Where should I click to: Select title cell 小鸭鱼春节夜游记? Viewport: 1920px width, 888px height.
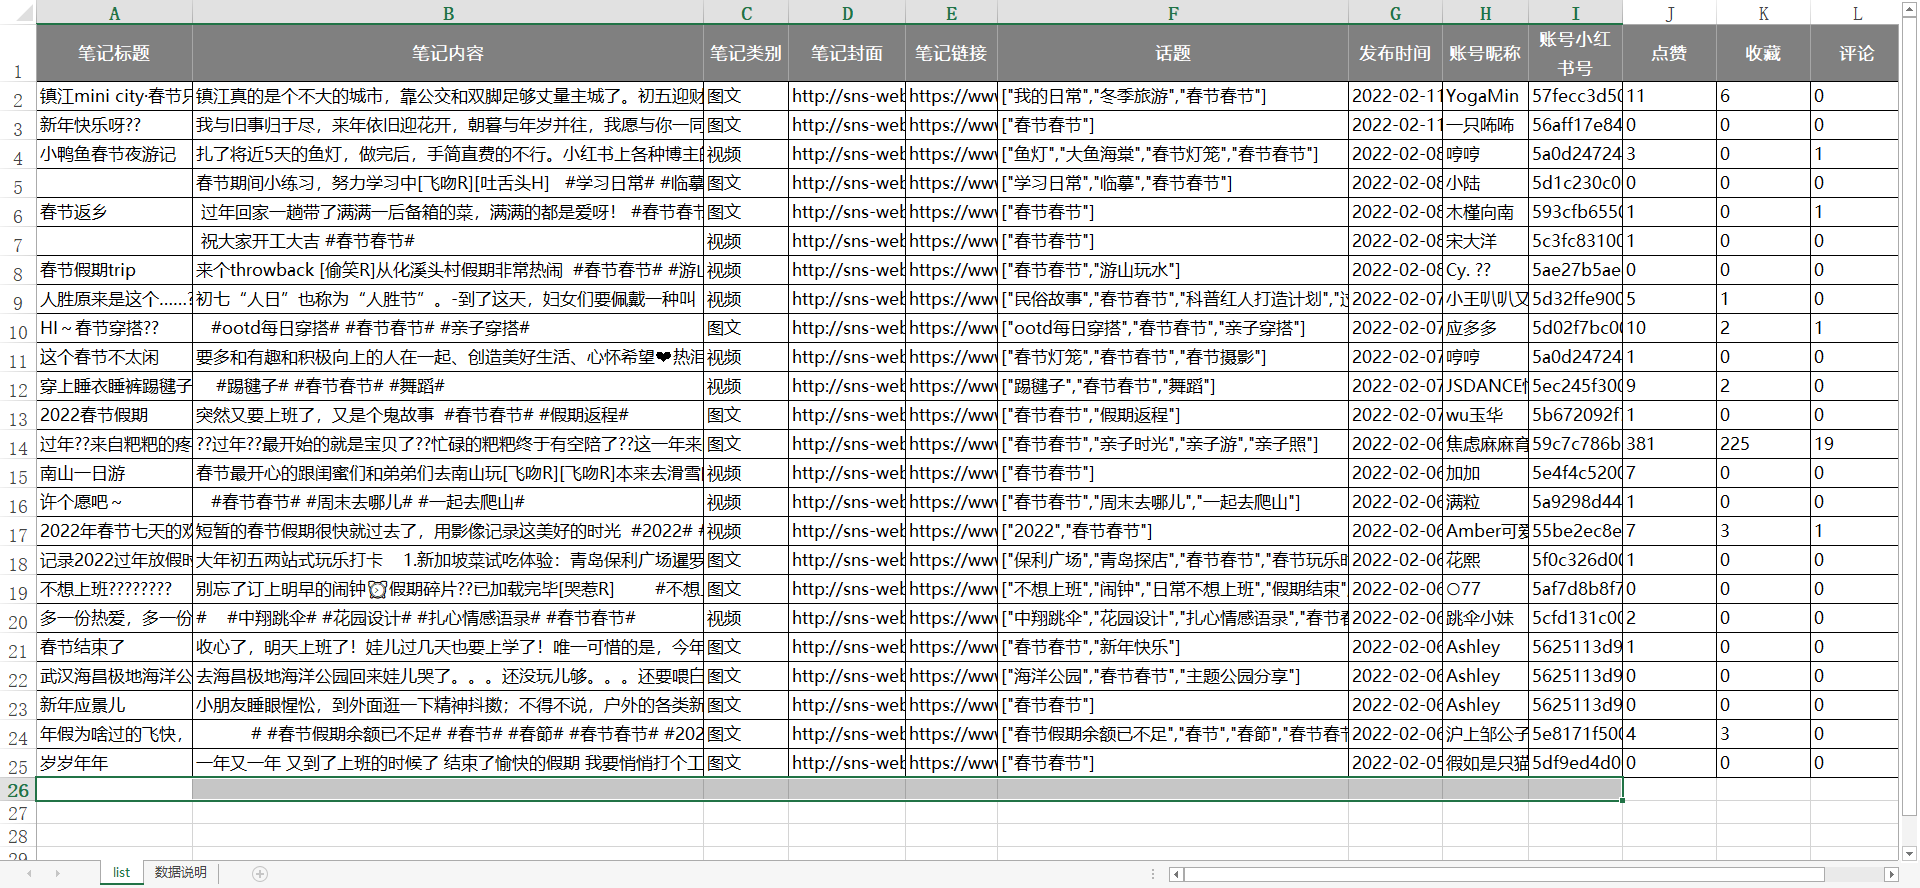(114, 154)
